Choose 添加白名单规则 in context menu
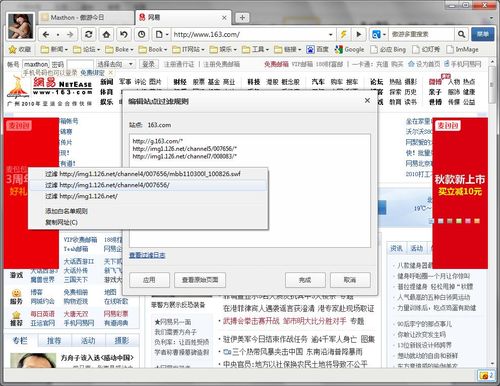500x386 pixels. 148,211
